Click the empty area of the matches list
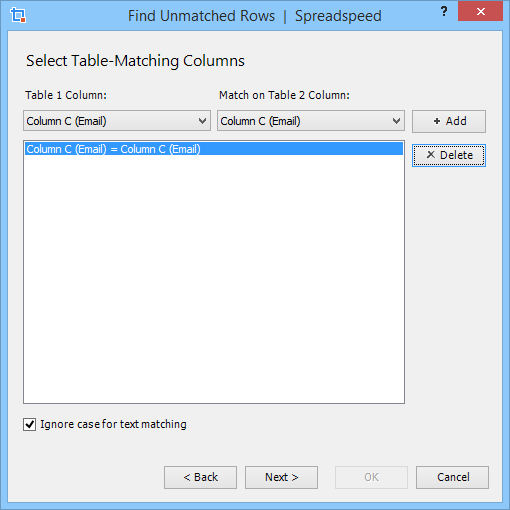The width and height of the screenshot is (510, 510). (x=214, y=279)
